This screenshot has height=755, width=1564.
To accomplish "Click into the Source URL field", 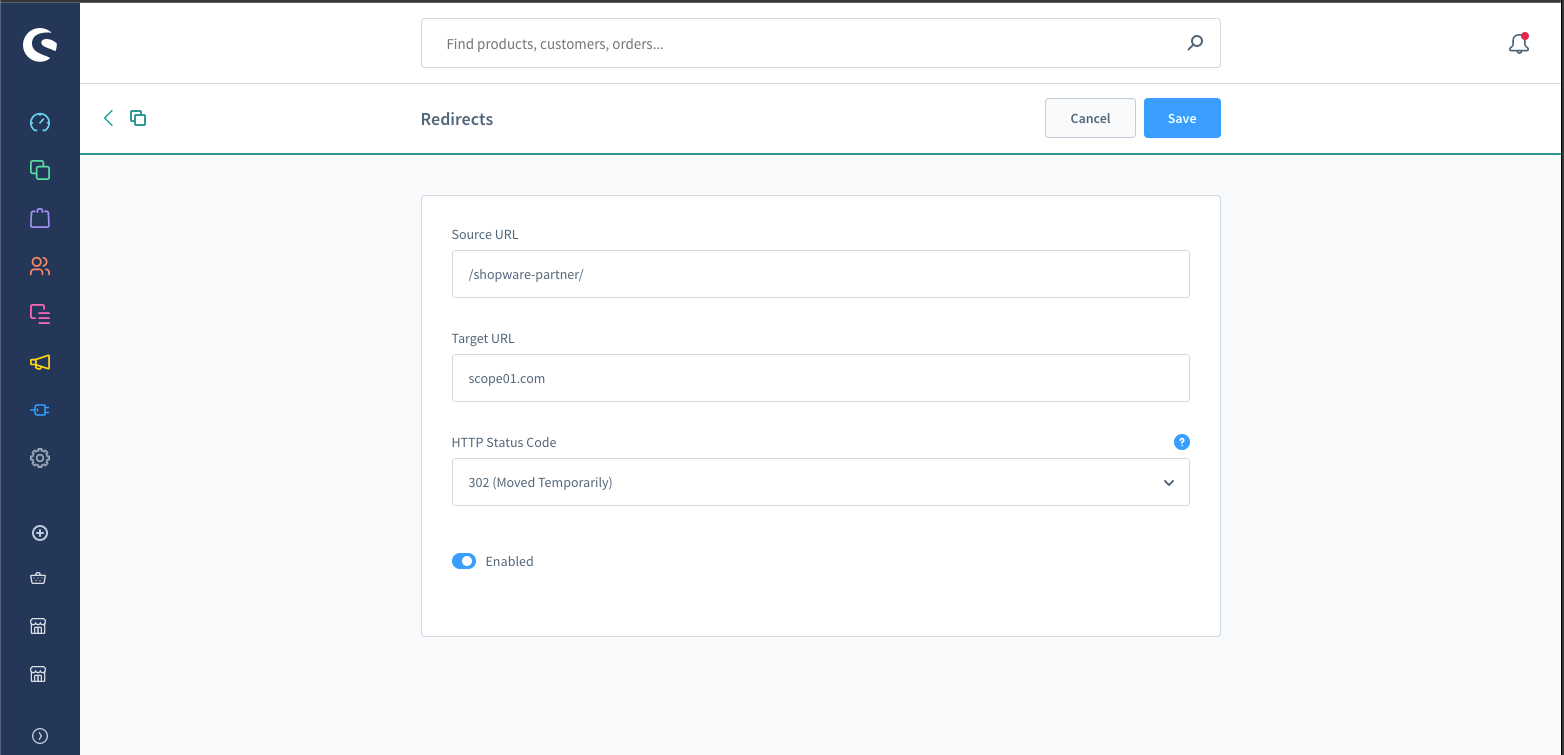I will coord(821,274).
